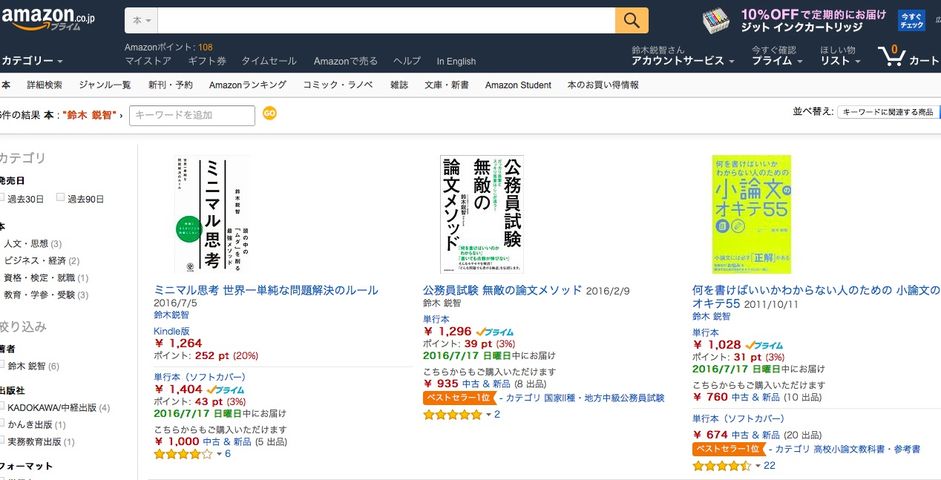Filter by 資格・検定・就職 category
The width and height of the screenshot is (941, 480).
39,278
